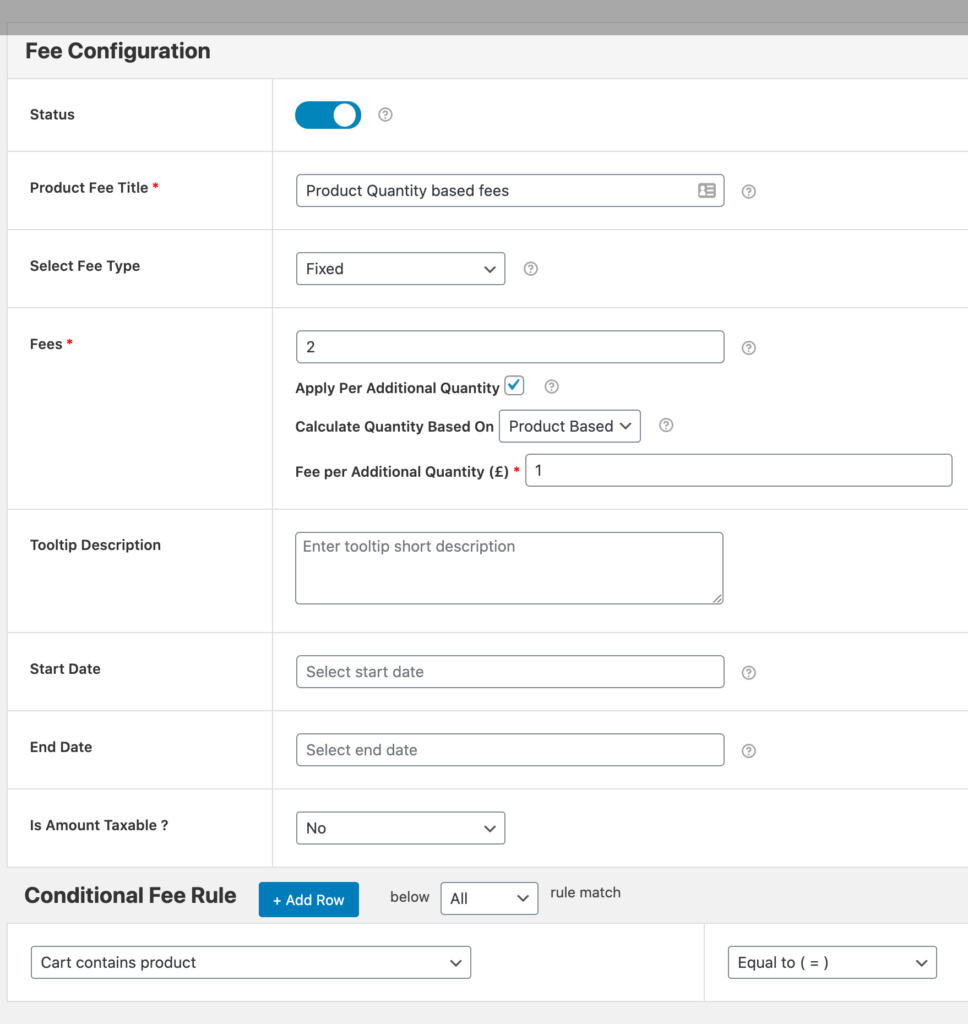The width and height of the screenshot is (968, 1024).
Task: Click the Apply Per Additional Quantity label
Action: click(x=397, y=388)
